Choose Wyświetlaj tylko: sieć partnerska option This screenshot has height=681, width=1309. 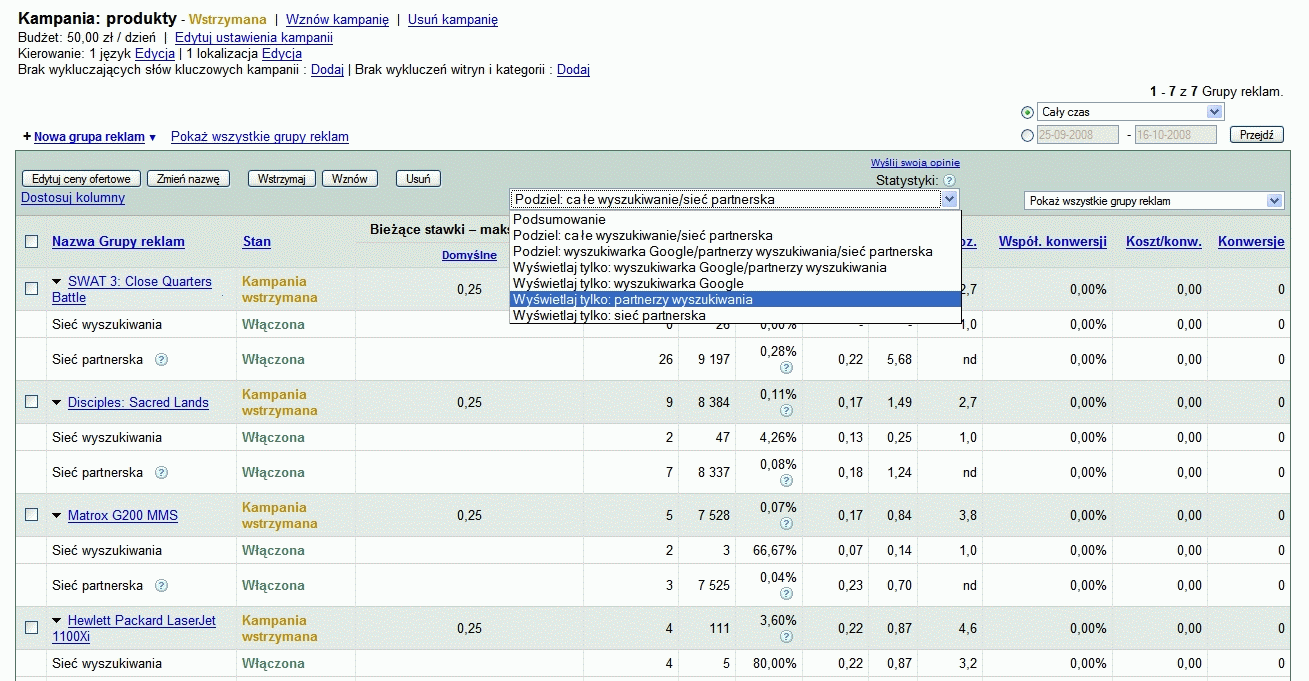tap(735, 315)
